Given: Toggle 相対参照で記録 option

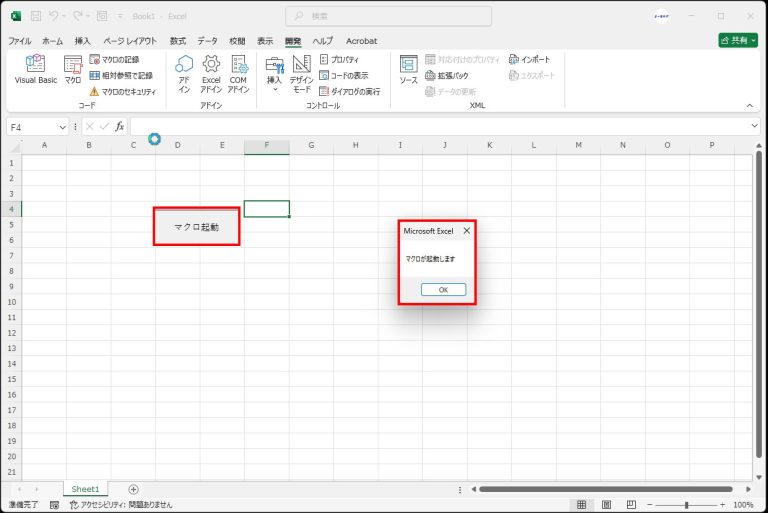Looking at the screenshot, I should click(120, 75).
